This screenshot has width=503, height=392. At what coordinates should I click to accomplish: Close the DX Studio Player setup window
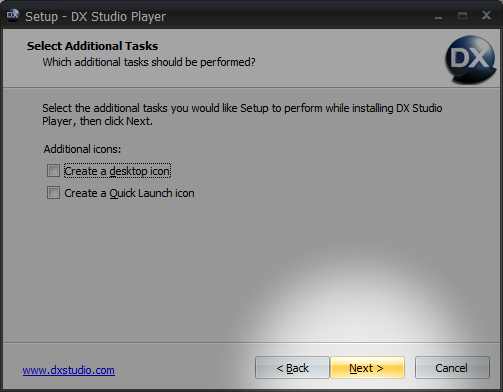click(x=486, y=16)
